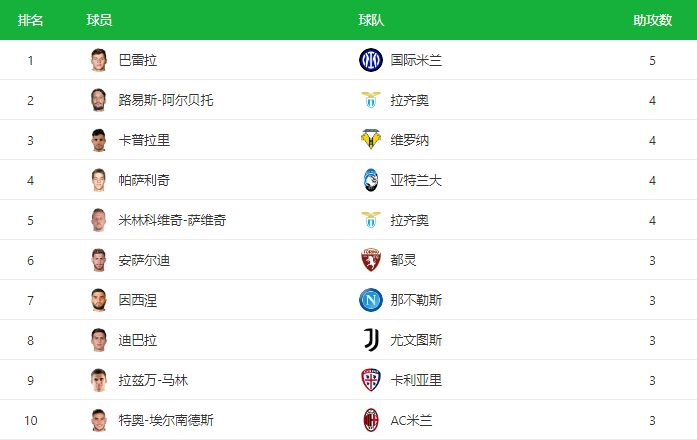This screenshot has height=440, width=697.
Task: Click the Inter Milan club logo
Action: (371, 60)
